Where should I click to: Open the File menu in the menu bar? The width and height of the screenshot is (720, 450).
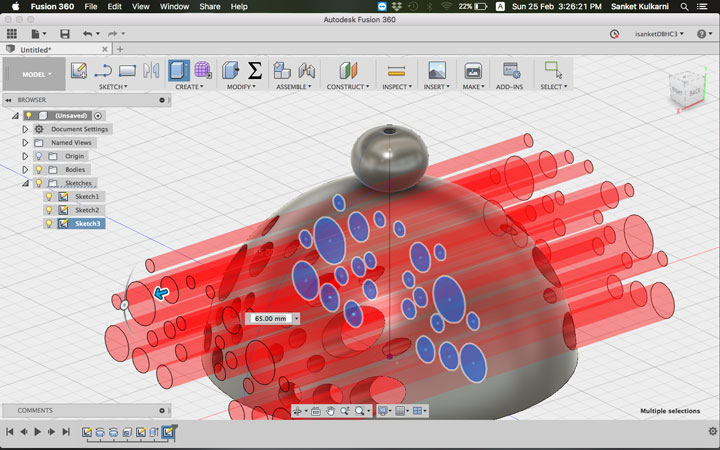(x=90, y=6)
